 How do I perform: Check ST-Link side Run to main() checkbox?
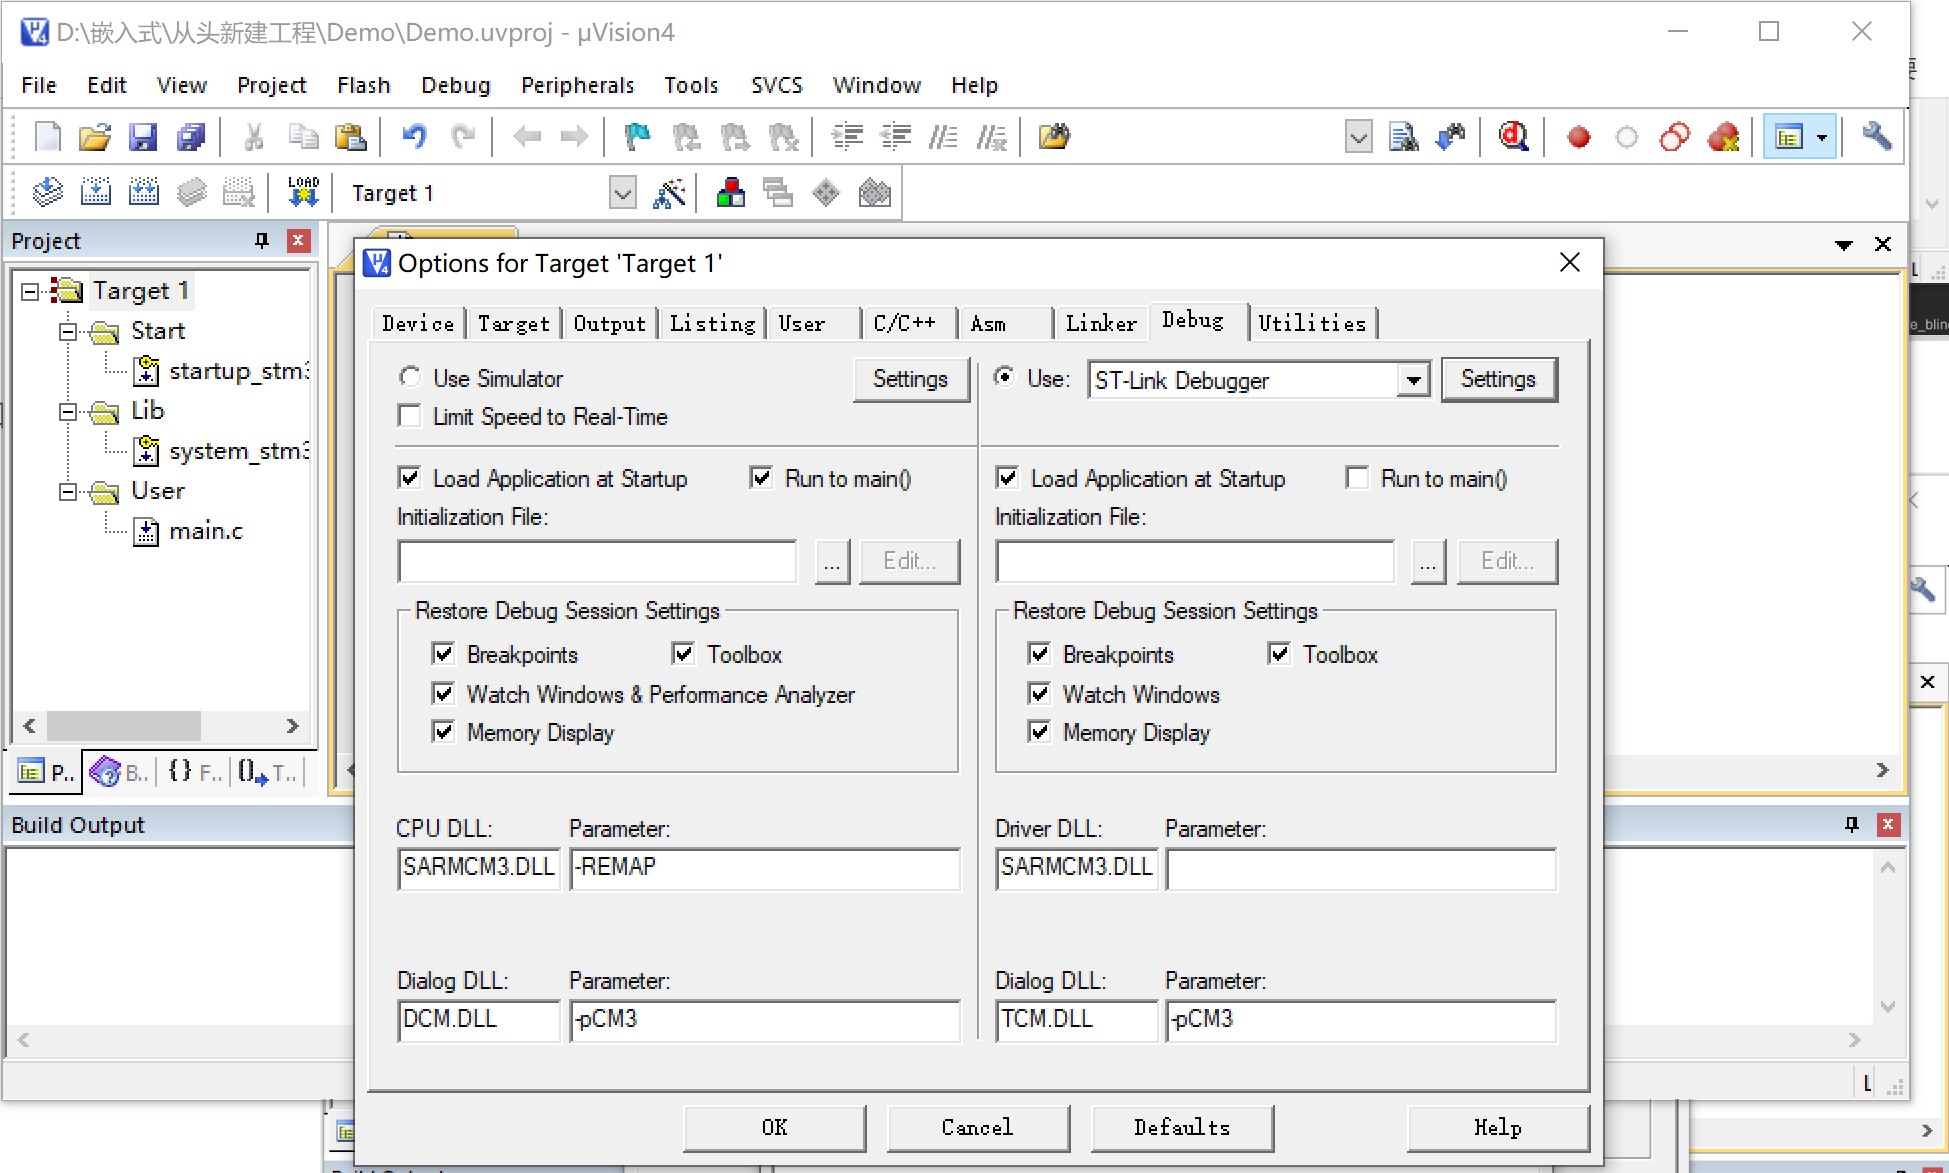(x=1357, y=478)
